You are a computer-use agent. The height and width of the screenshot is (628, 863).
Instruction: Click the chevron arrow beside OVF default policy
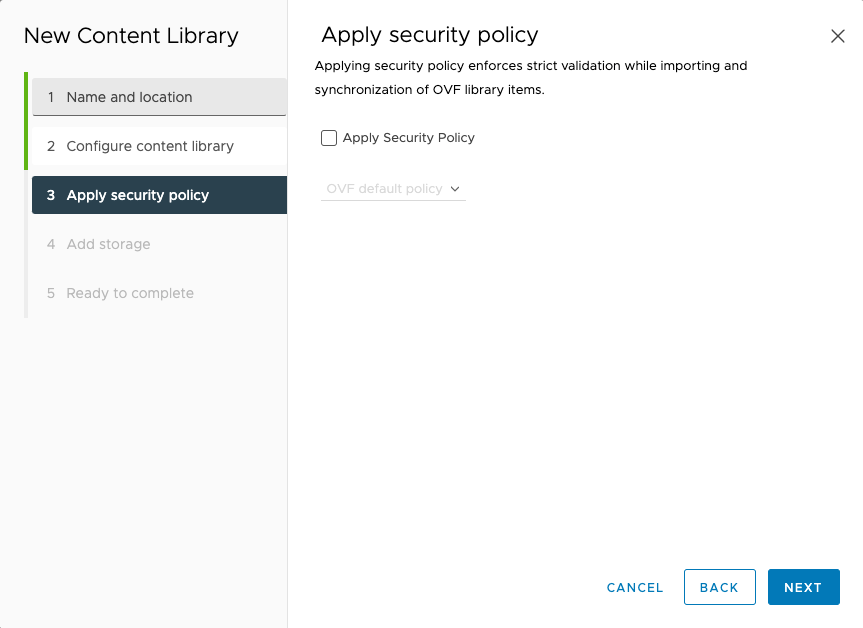click(455, 189)
